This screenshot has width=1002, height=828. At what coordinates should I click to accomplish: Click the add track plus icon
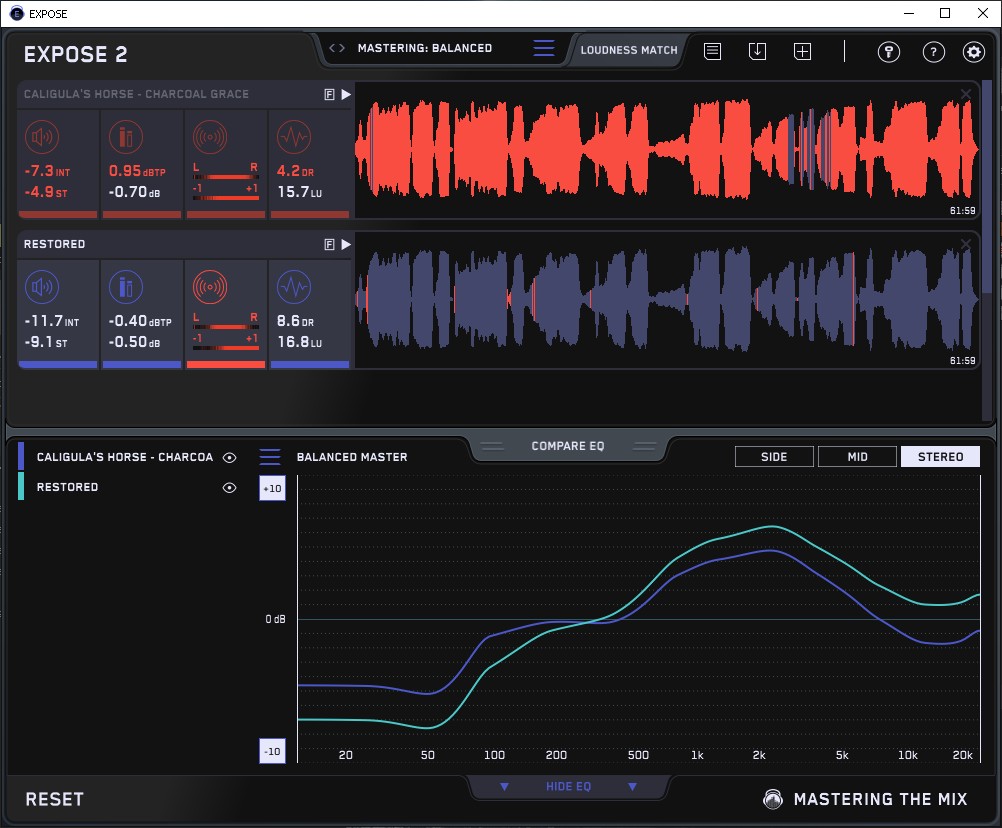click(x=802, y=51)
